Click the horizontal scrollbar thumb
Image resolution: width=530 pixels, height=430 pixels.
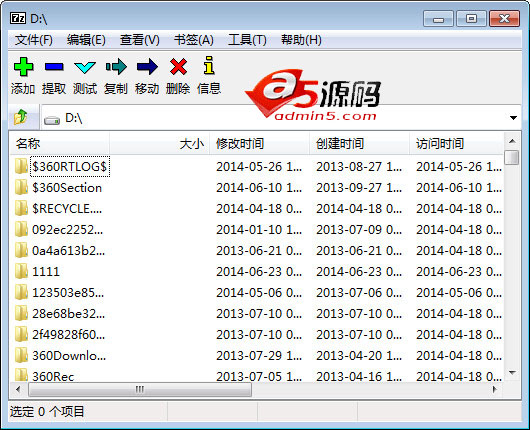point(140,389)
